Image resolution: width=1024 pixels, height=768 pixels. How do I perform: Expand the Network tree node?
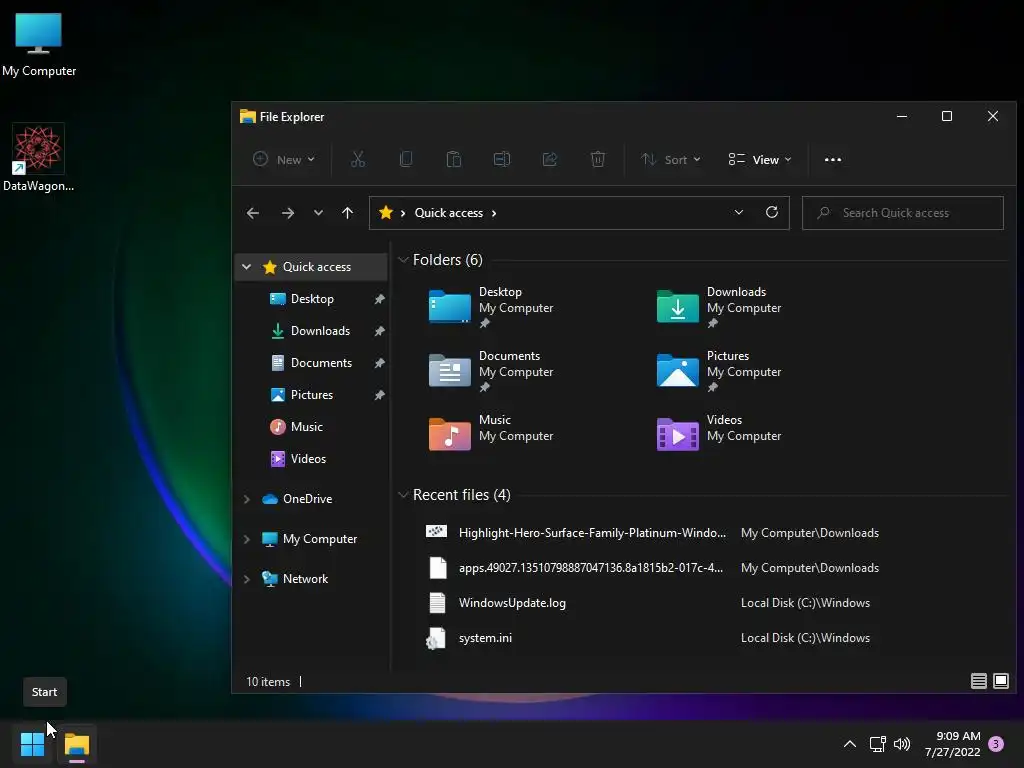(247, 579)
